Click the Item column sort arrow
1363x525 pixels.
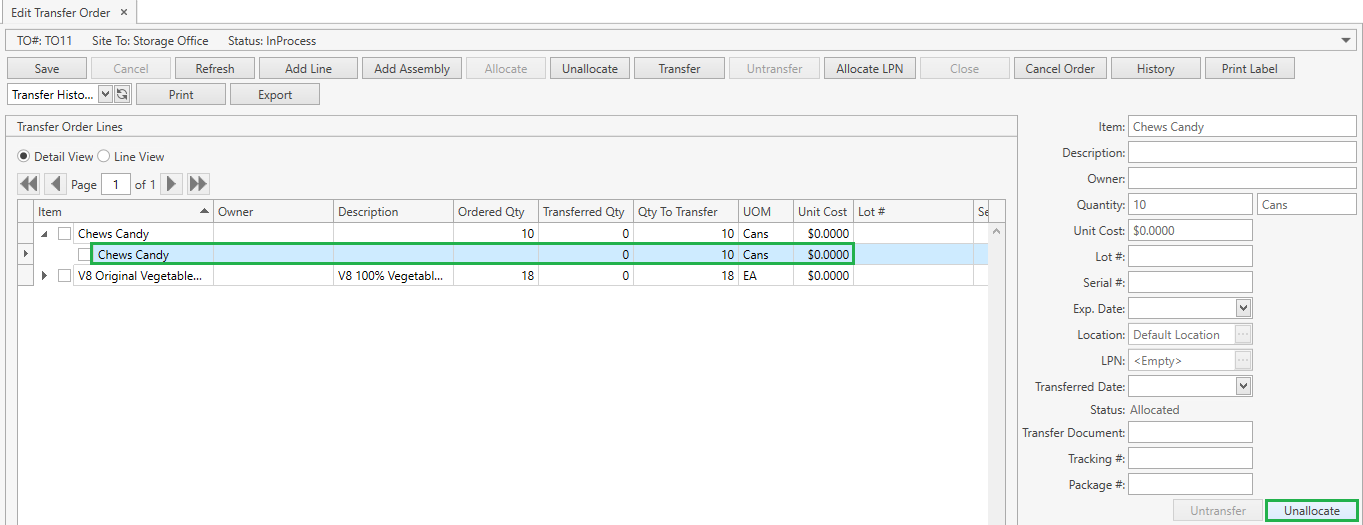(205, 212)
